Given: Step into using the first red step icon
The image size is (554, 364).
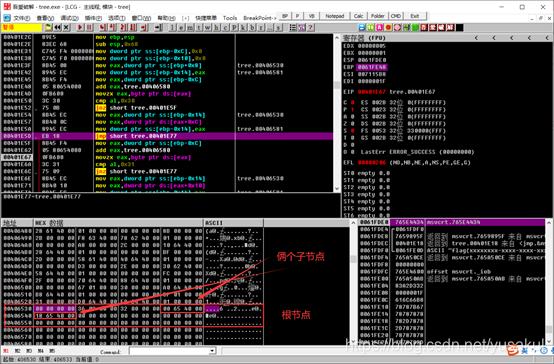Looking at the screenshot, I should point(103,28).
